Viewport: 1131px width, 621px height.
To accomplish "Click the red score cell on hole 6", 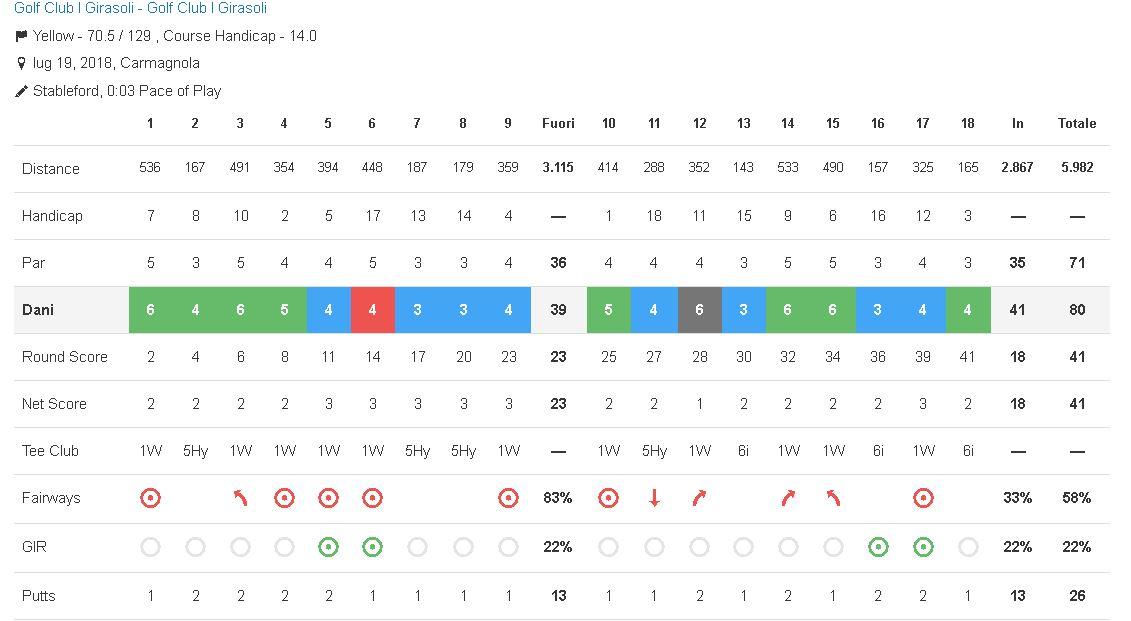I will 373,310.
